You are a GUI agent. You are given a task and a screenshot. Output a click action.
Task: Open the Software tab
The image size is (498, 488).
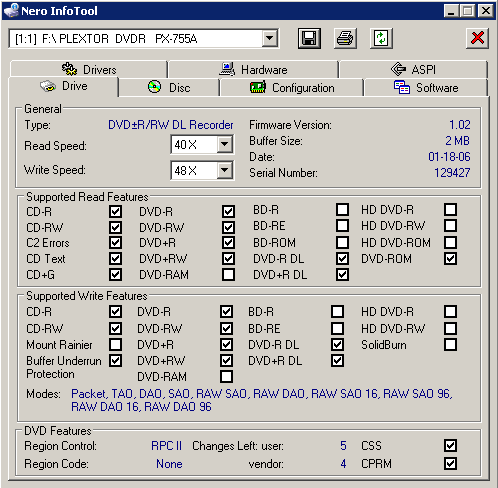pos(426,88)
